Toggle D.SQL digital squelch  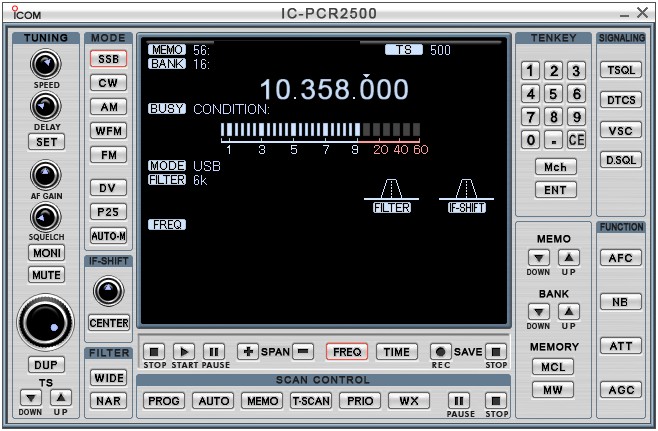coord(621,160)
